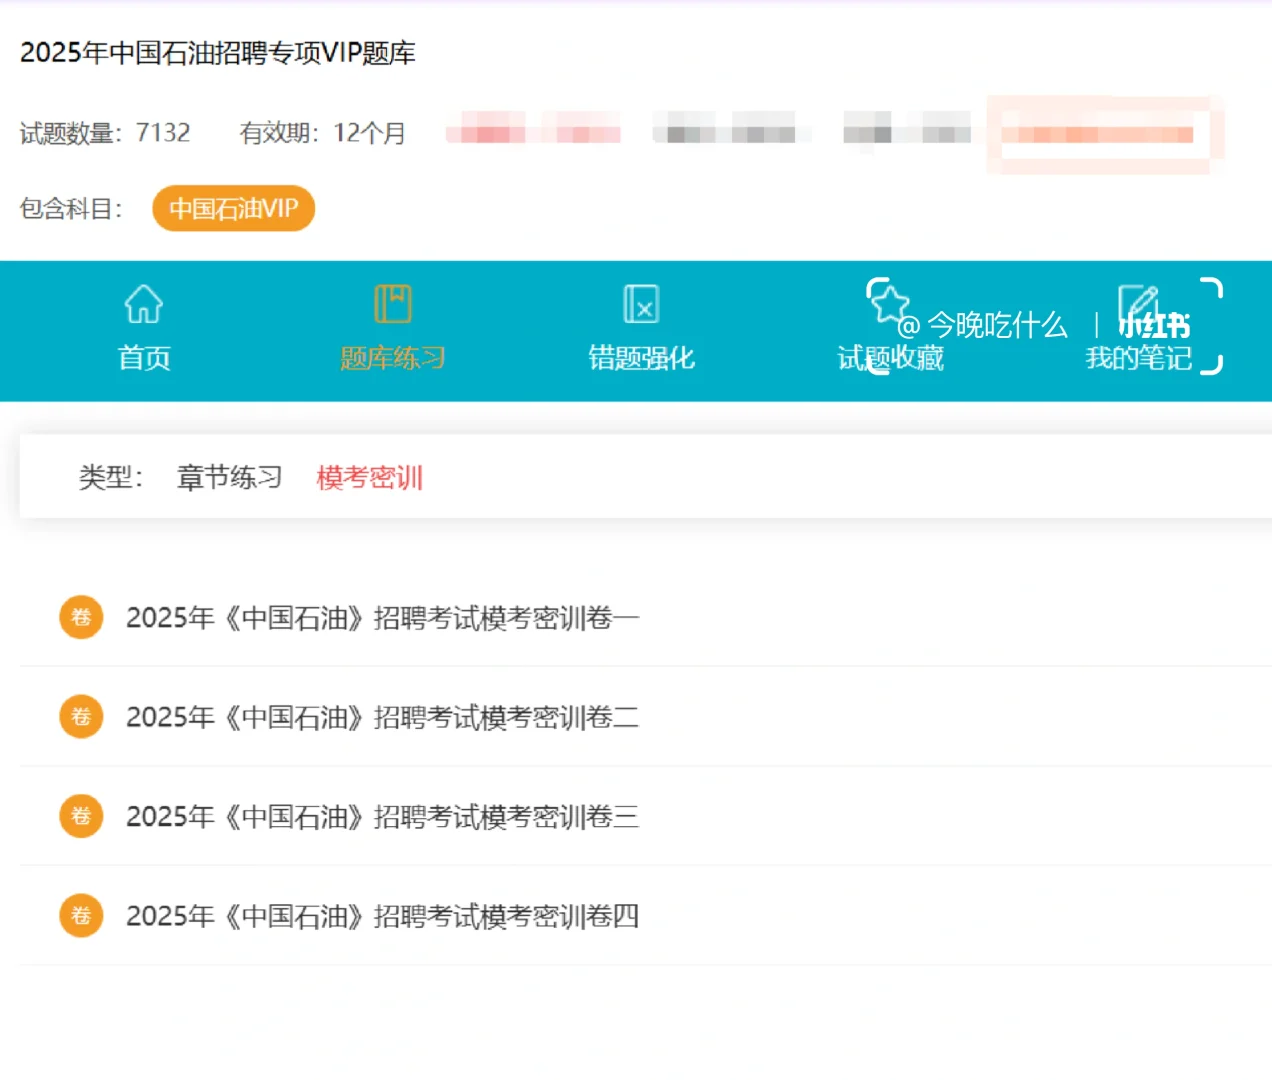Open 2025年《中国石油》招聘考试模考密训卷四
1272x1080 pixels.
point(382,916)
